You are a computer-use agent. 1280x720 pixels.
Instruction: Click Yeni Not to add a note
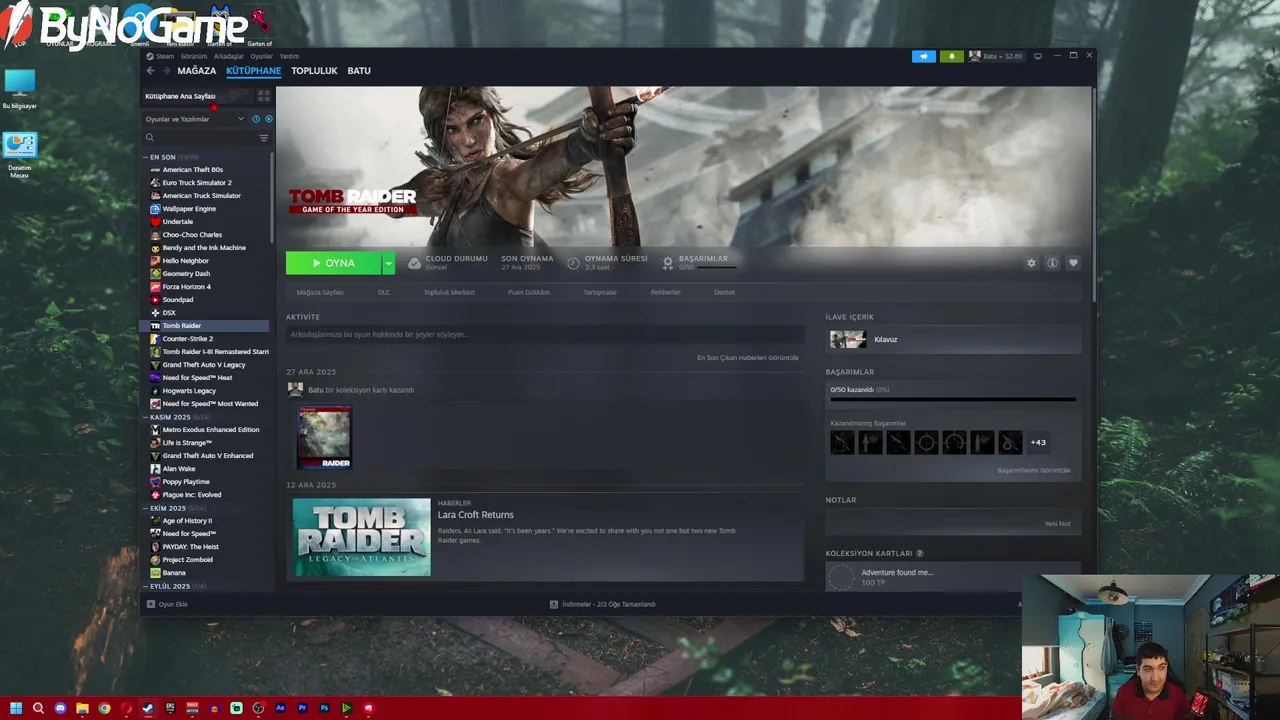point(1057,523)
